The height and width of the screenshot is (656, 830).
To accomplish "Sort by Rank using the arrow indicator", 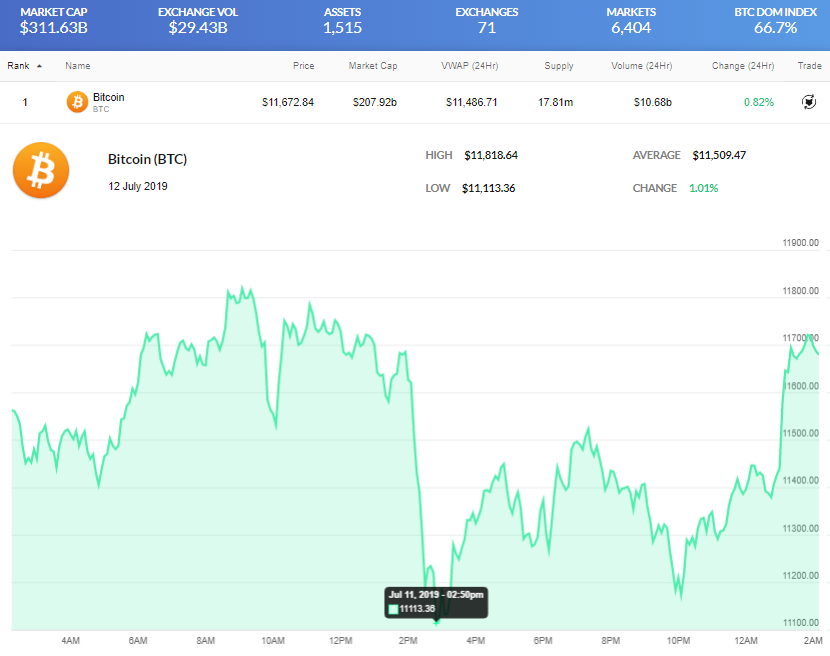I will tap(39, 66).
